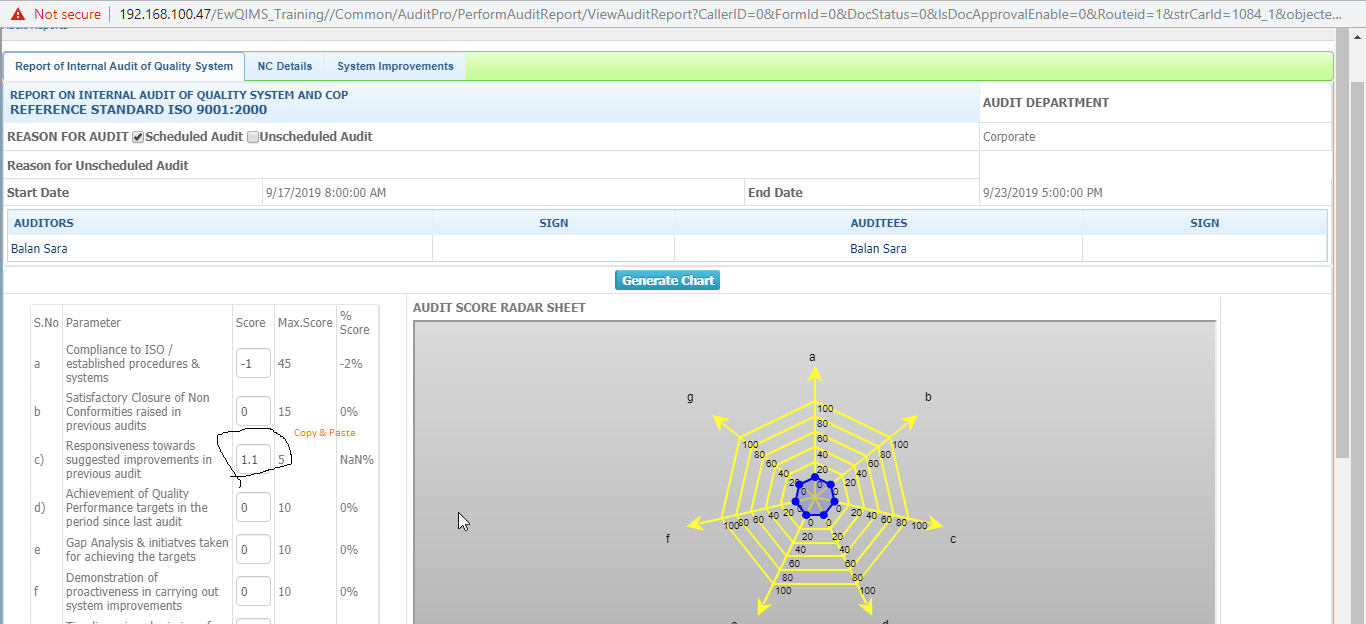
Task: Click the Not secure warning icon
Action: [17, 14]
